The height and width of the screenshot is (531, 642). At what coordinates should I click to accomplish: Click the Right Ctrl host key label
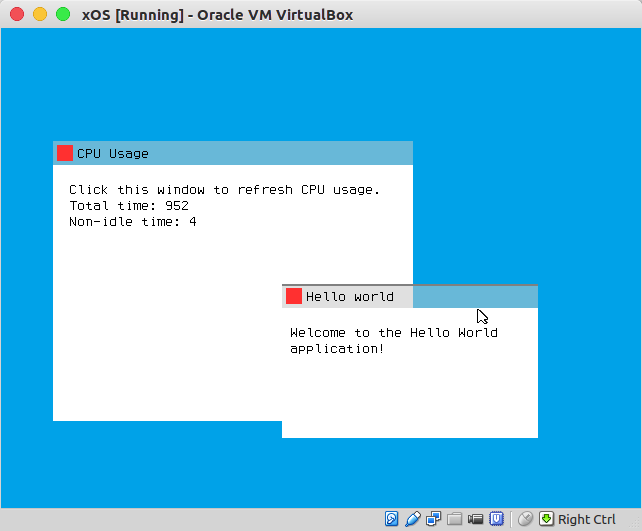[x=587, y=520]
